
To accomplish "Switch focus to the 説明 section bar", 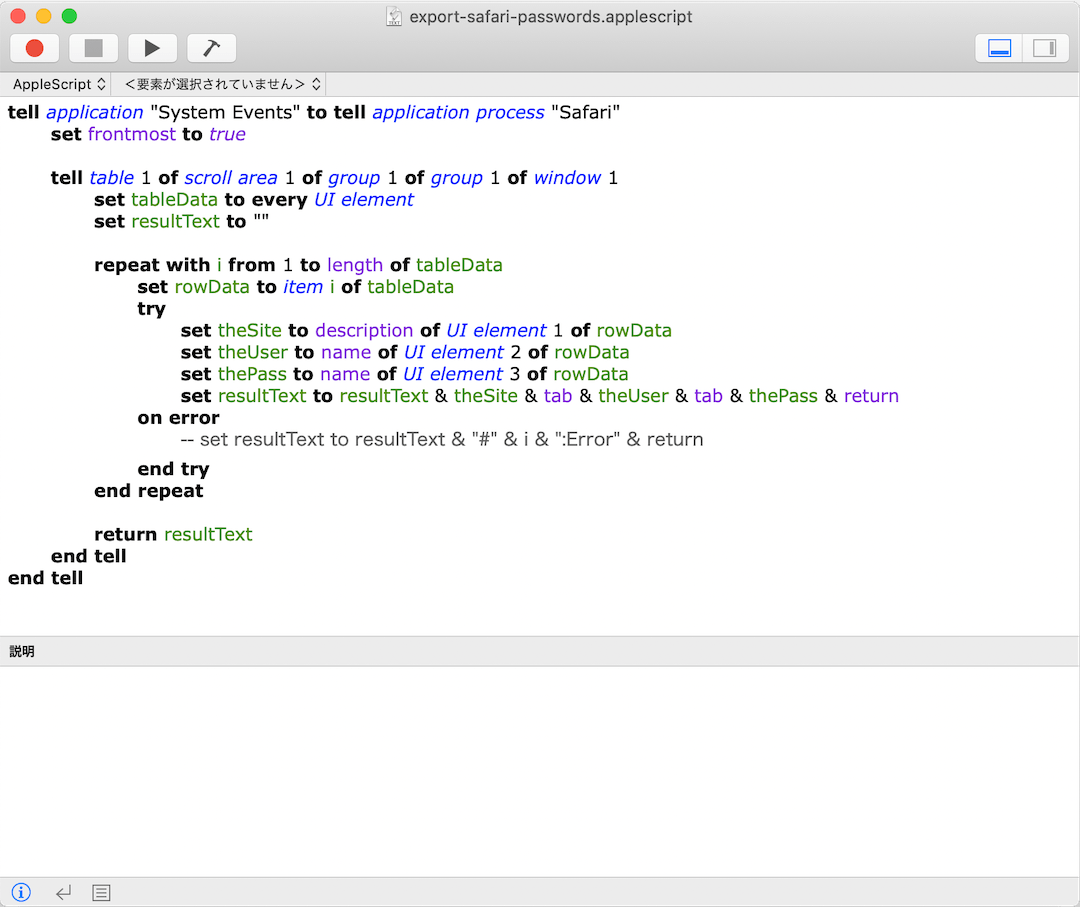I will click(x=22, y=650).
